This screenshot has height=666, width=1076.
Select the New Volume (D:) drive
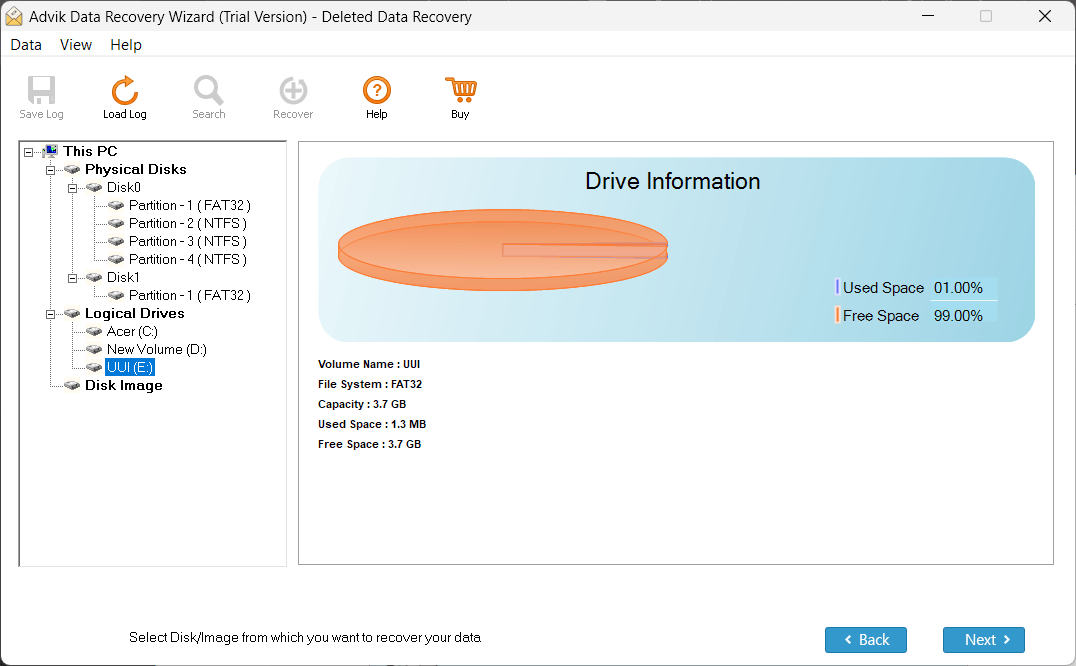tap(156, 349)
